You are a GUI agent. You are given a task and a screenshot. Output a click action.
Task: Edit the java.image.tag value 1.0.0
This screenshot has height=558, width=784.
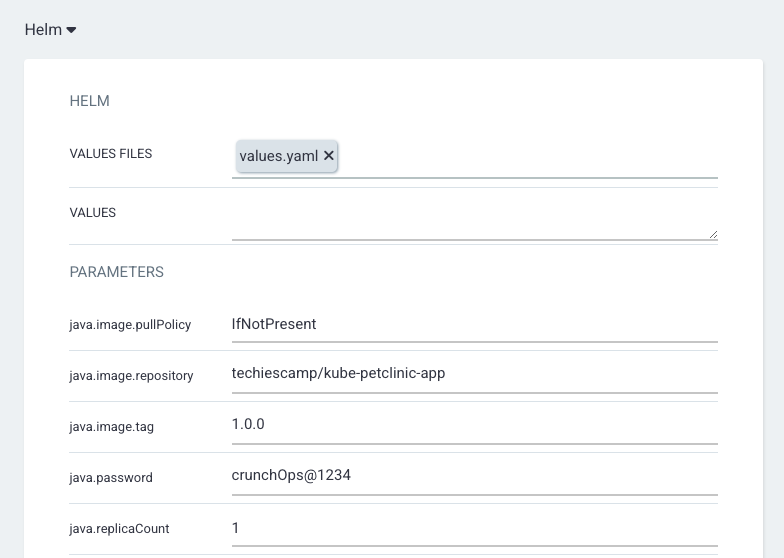474,426
